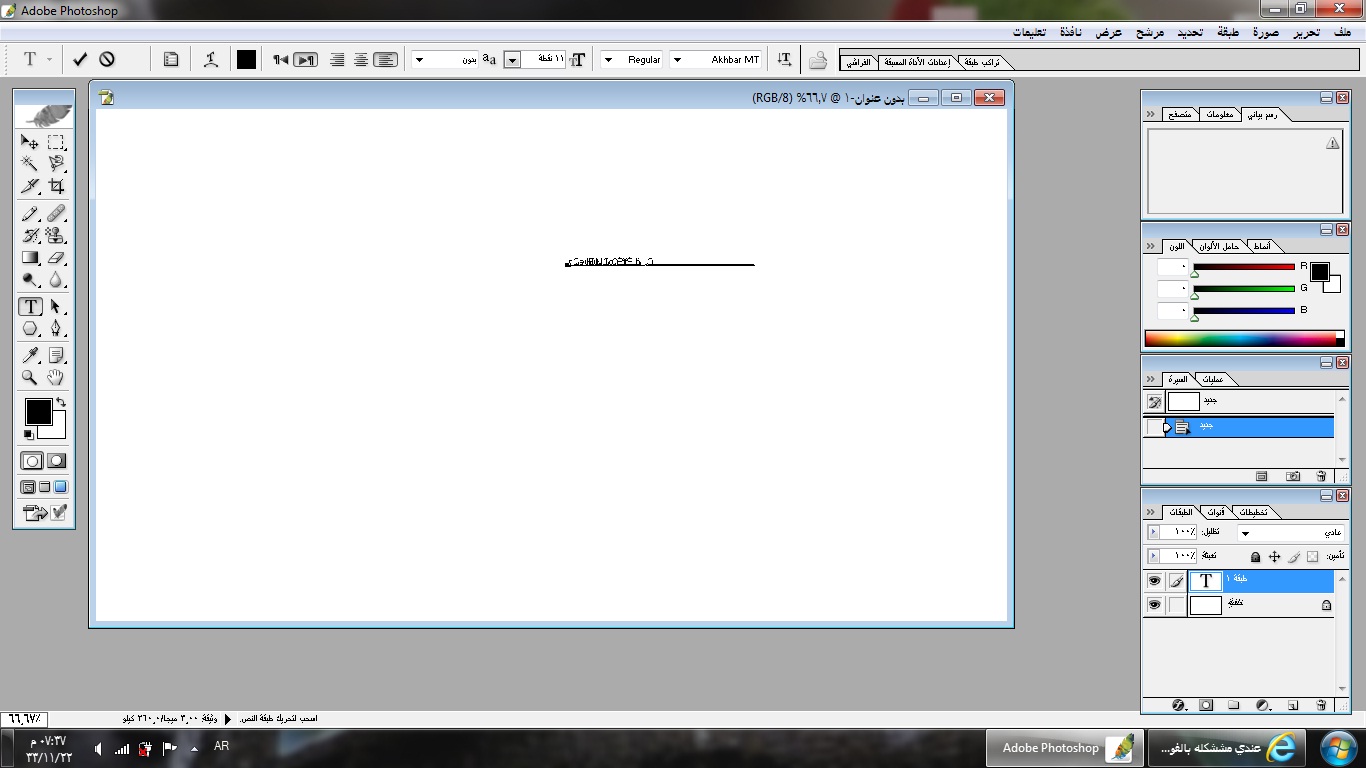Switch to the قنوات (Channels) tab

coord(1213,512)
